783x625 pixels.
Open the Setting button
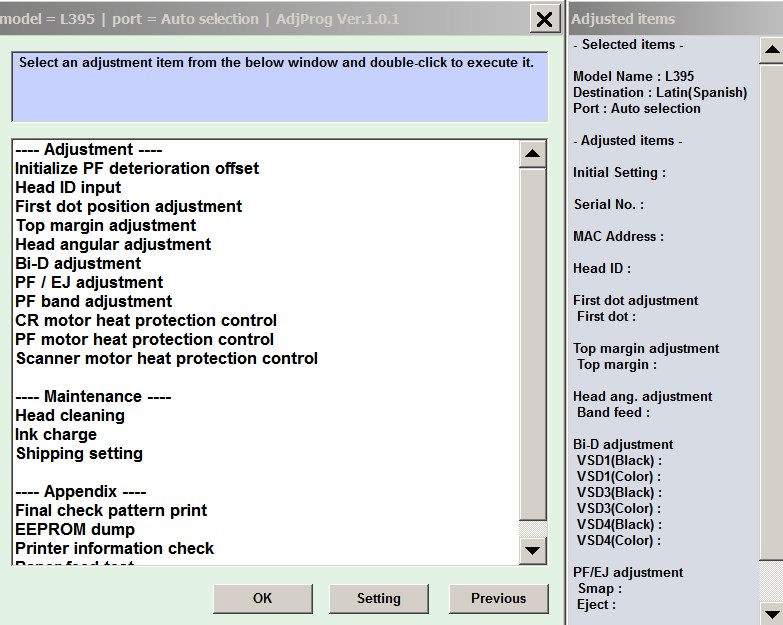(x=379, y=598)
